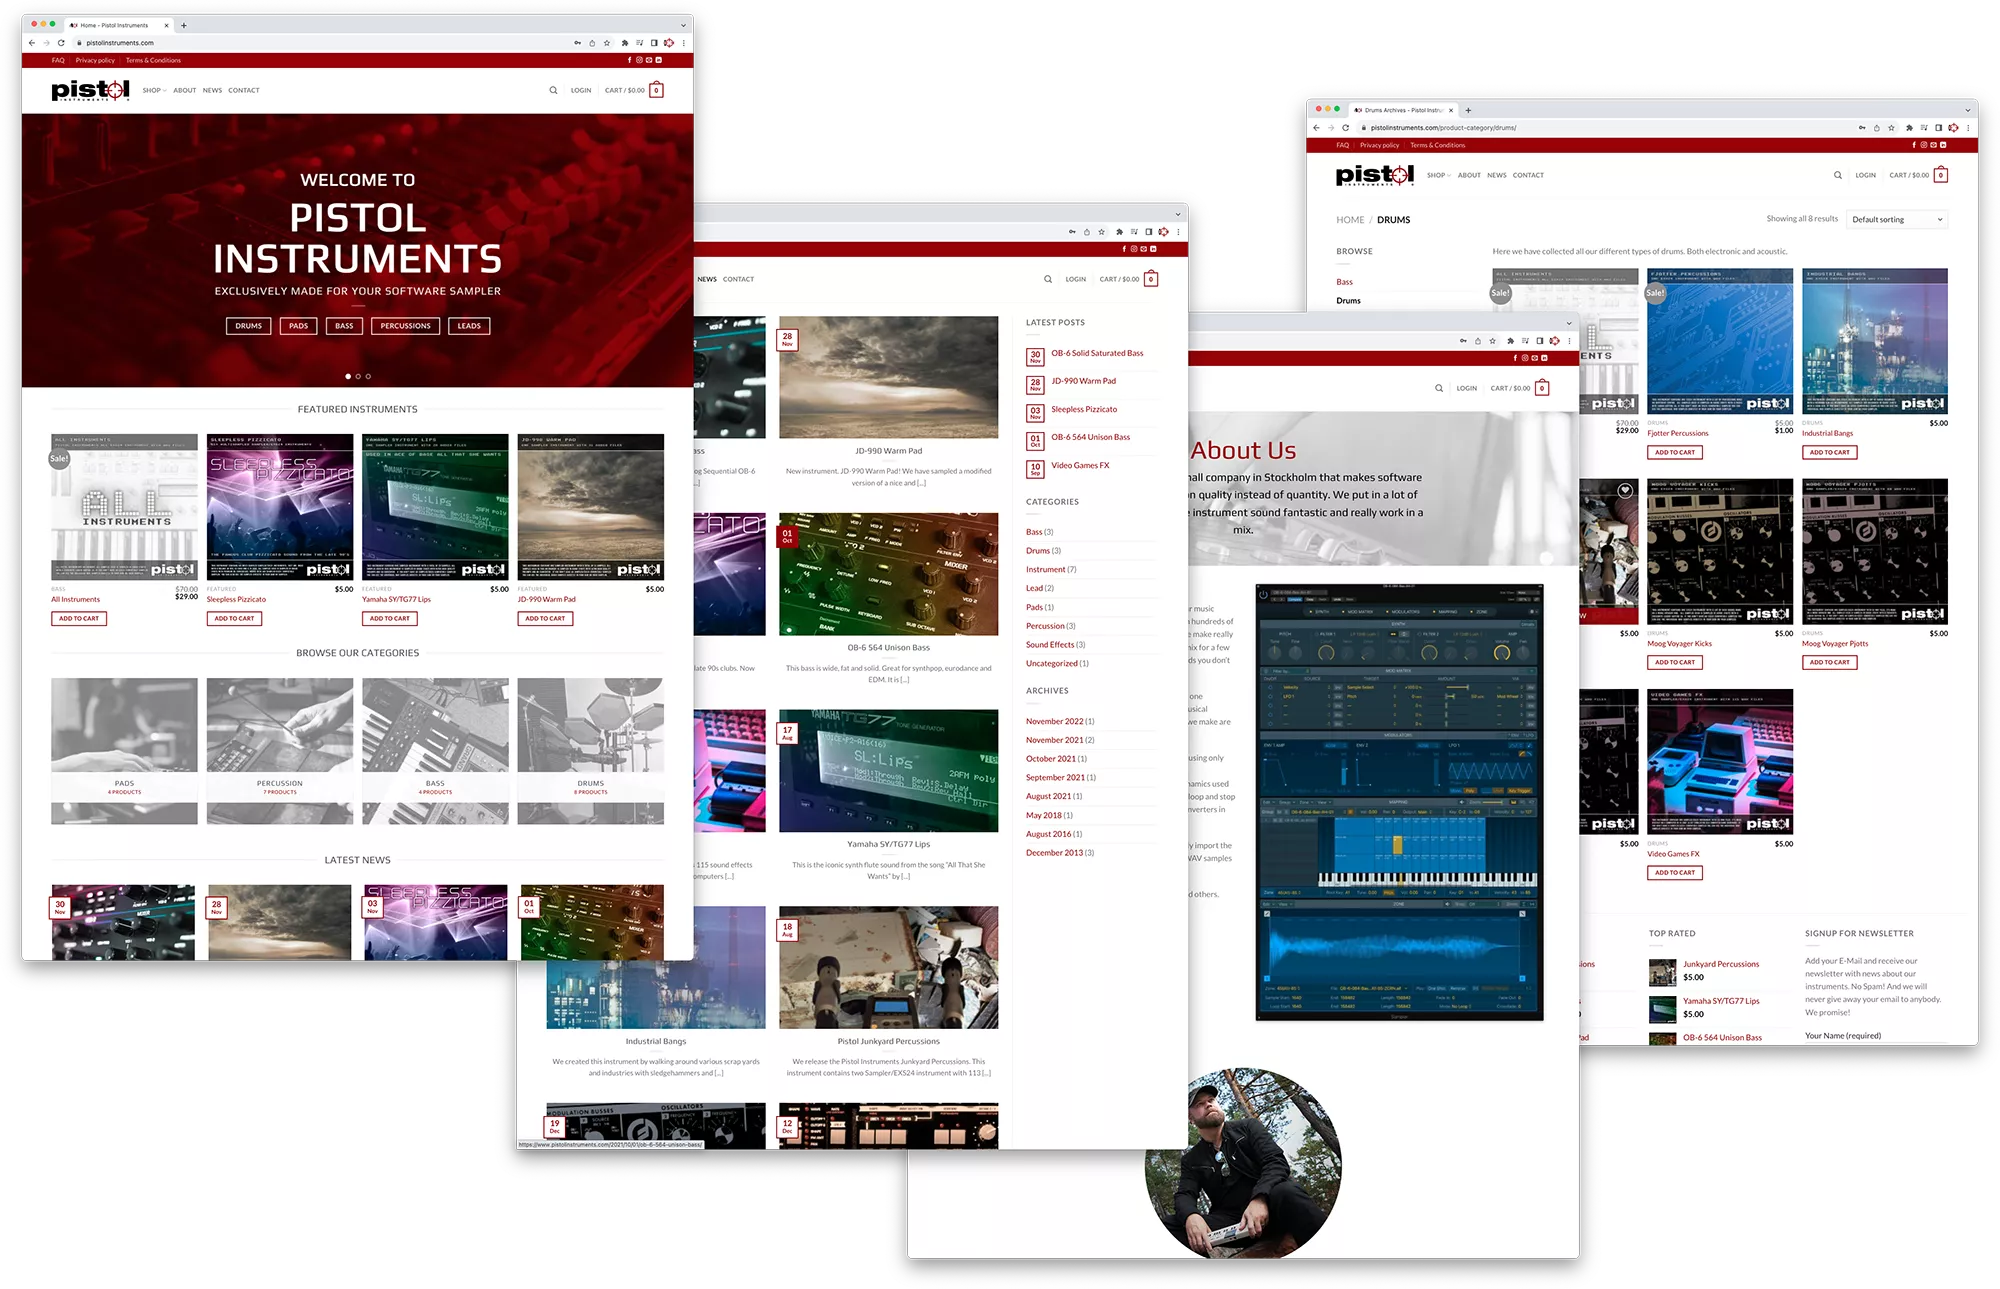This screenshot has width=2000, height=1289.
Task: Open the PADS category thumbnail
Action: pos(124,751)
